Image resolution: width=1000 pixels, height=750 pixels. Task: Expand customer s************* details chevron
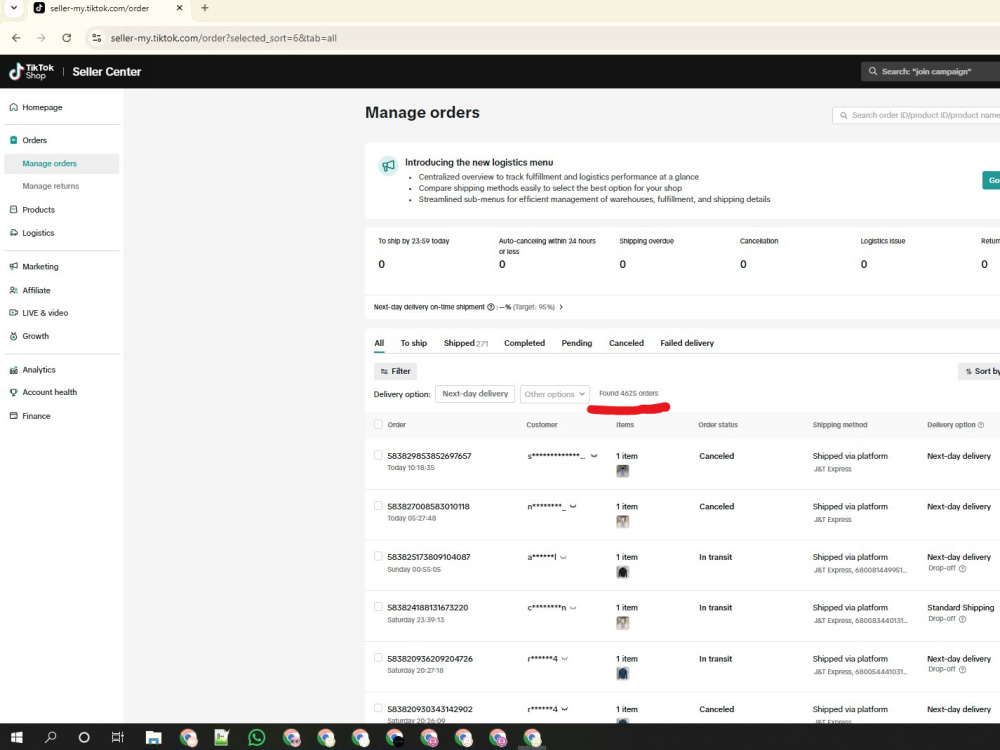(x=594, y=456)
